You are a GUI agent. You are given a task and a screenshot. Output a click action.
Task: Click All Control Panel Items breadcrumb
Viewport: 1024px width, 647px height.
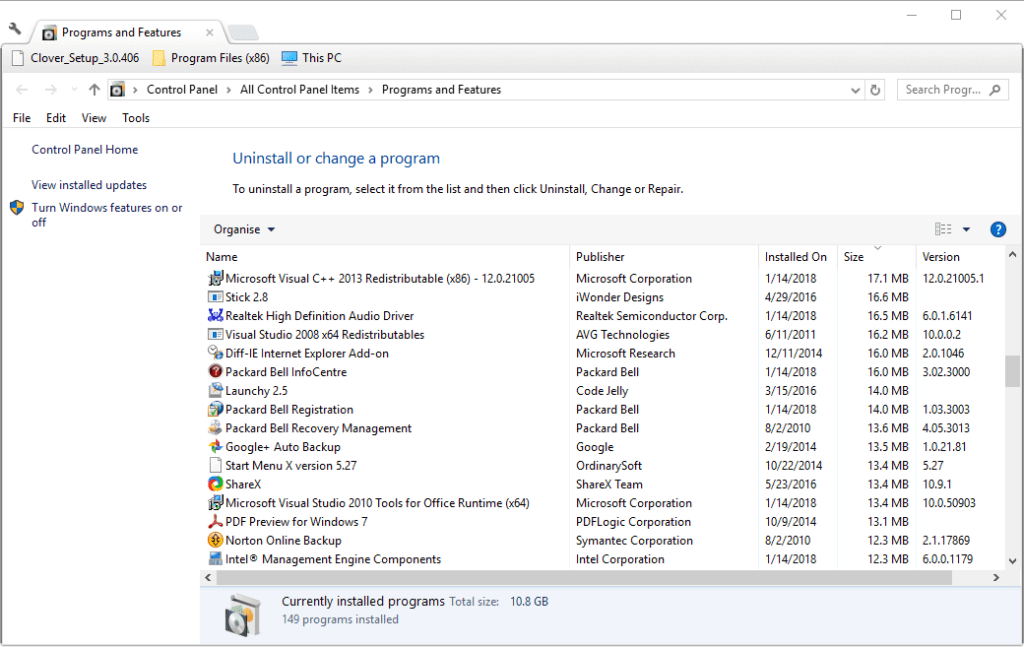pyautogui.click(x=300, y=89)
